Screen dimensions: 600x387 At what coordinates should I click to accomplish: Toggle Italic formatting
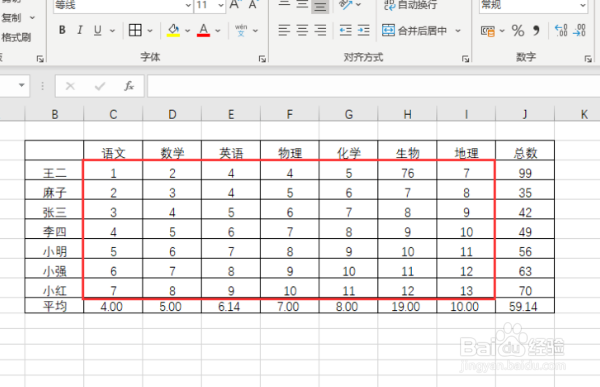click(80, 30)
